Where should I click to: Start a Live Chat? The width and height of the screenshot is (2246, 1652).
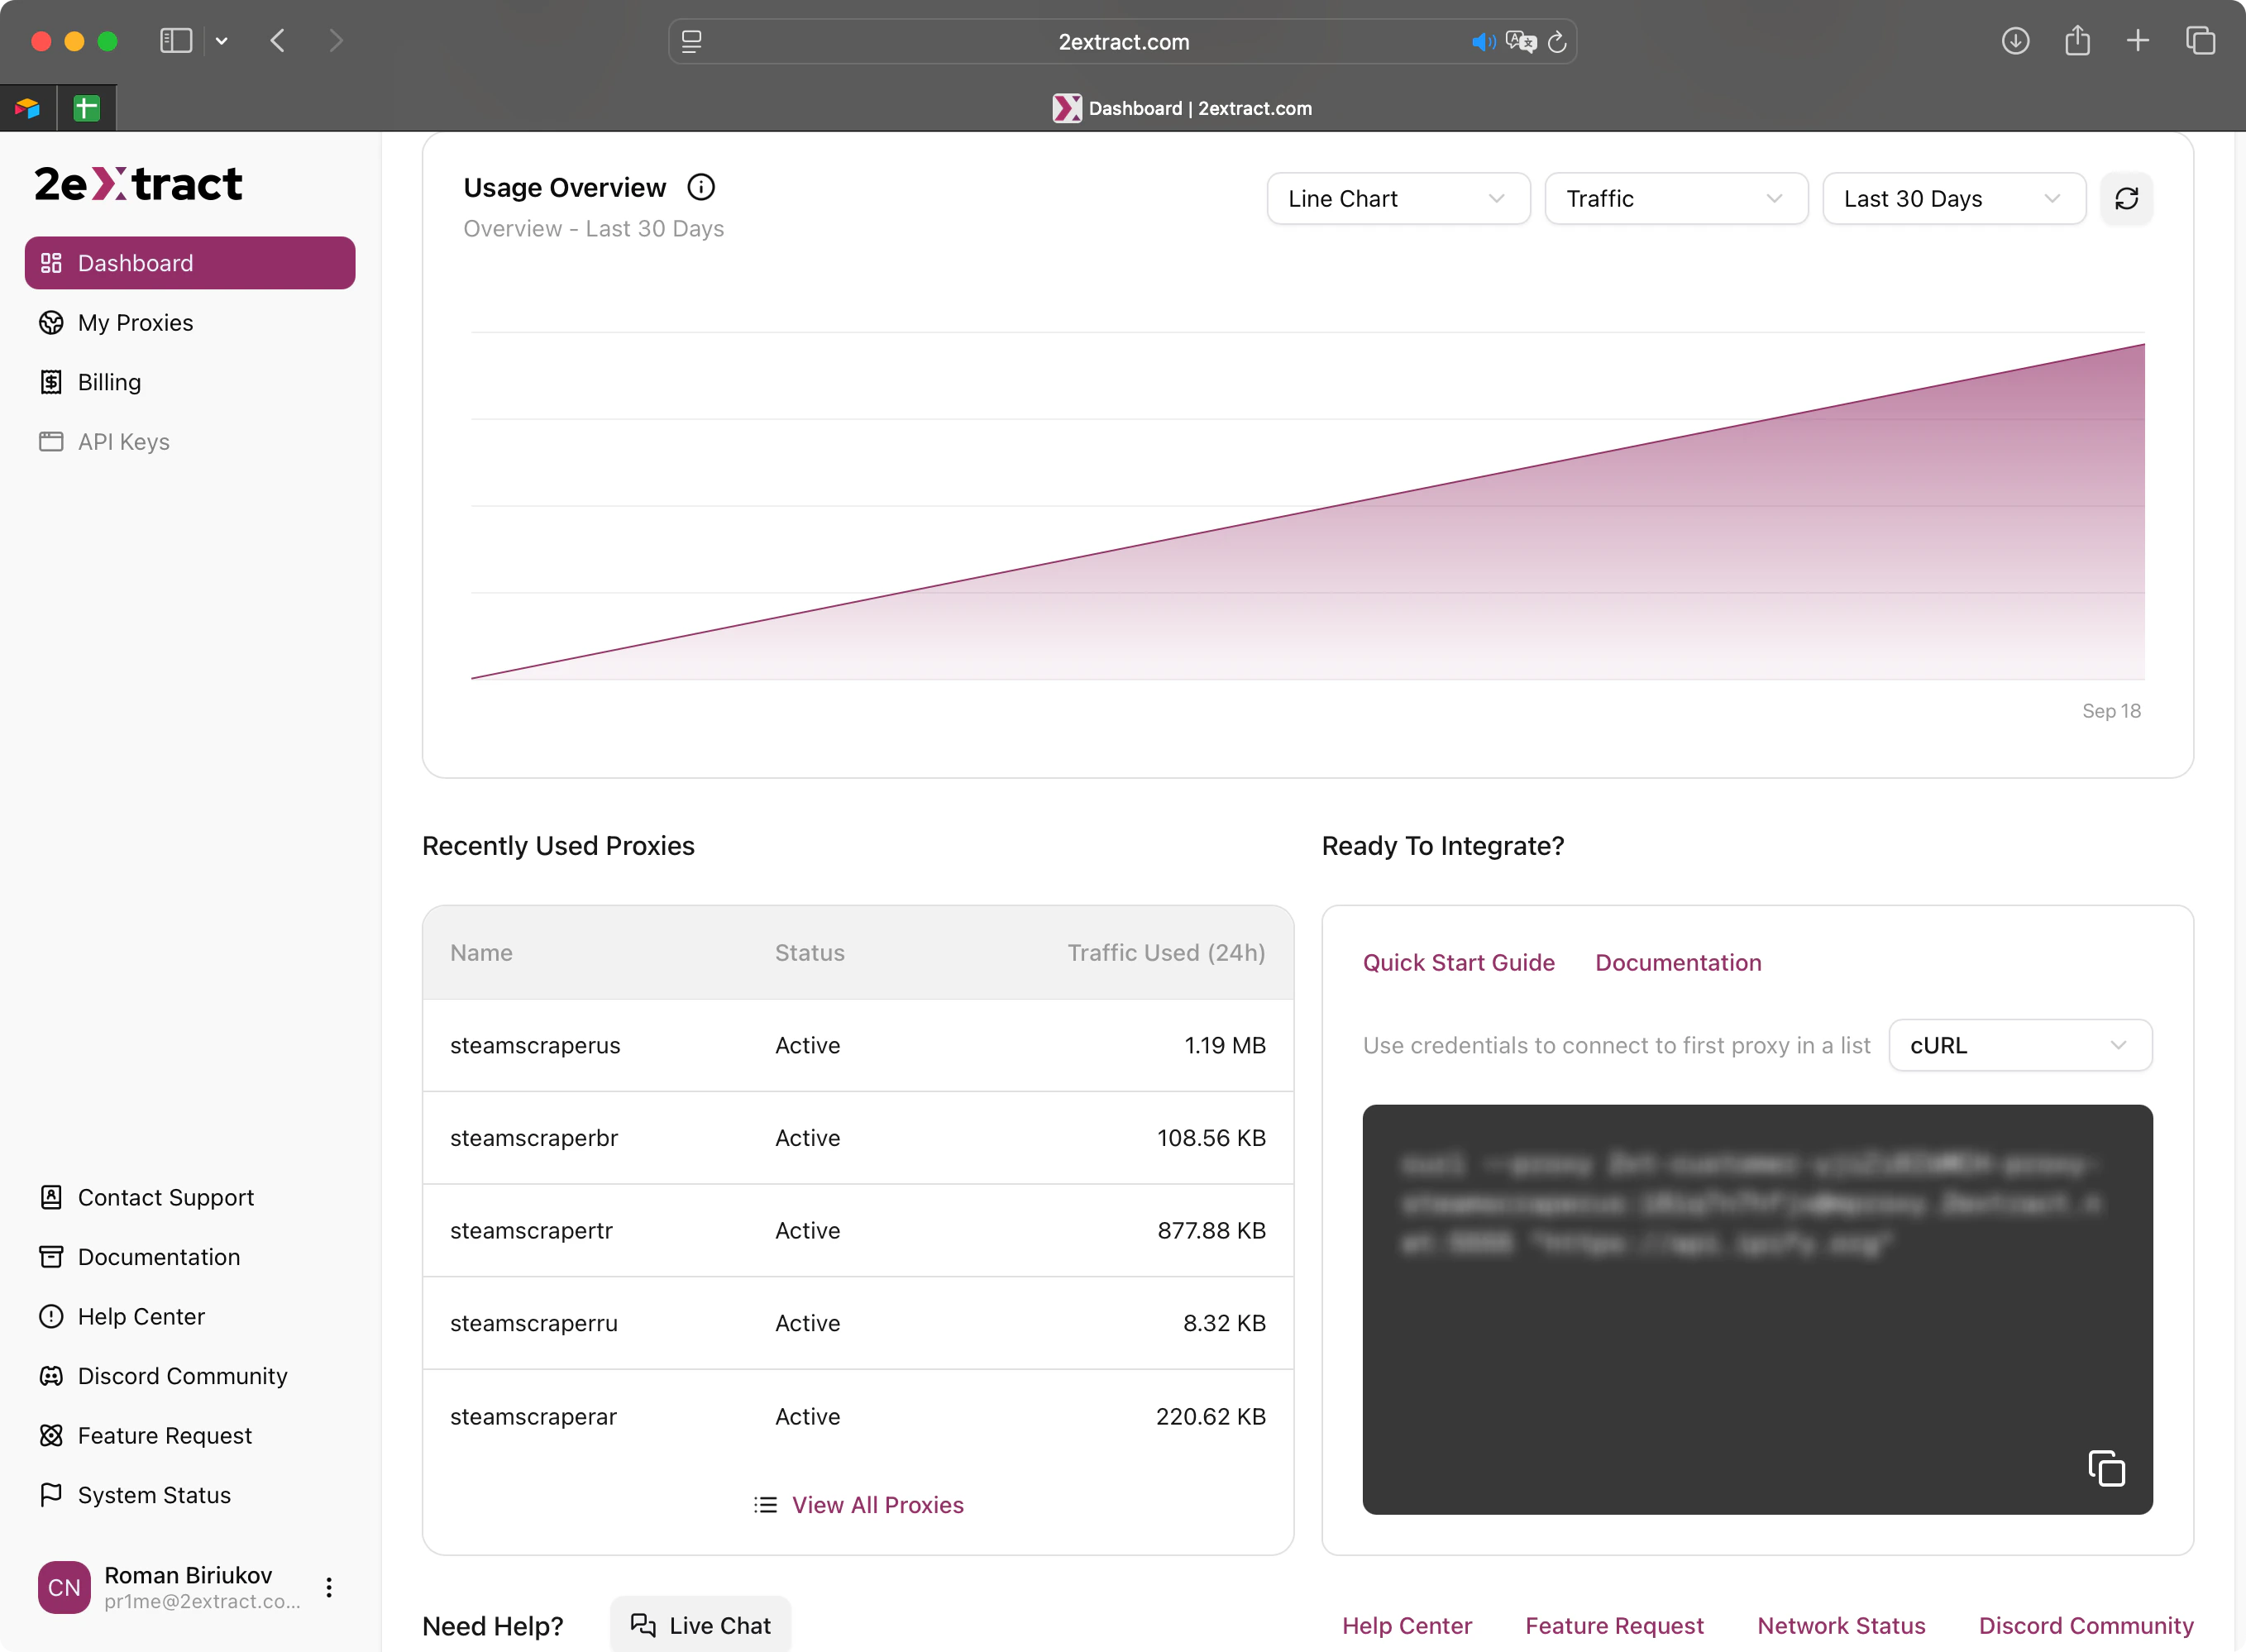click(701, 1625)
